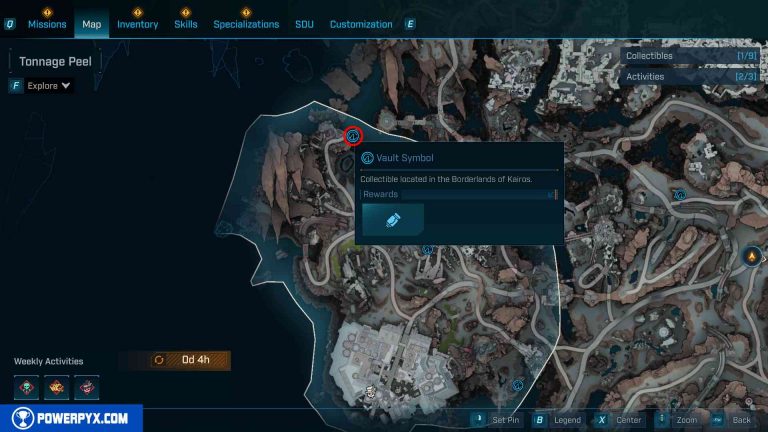Open the SDU tab
768x432 pixels.
304,24
